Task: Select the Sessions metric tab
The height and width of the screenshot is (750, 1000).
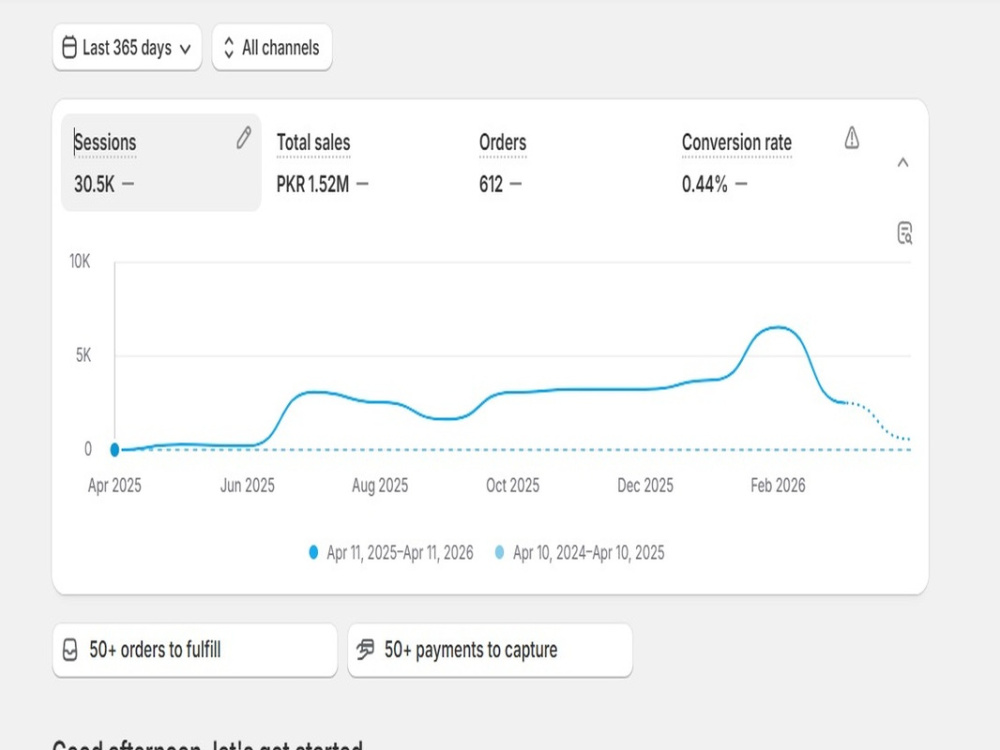Action: coord(161,163)
